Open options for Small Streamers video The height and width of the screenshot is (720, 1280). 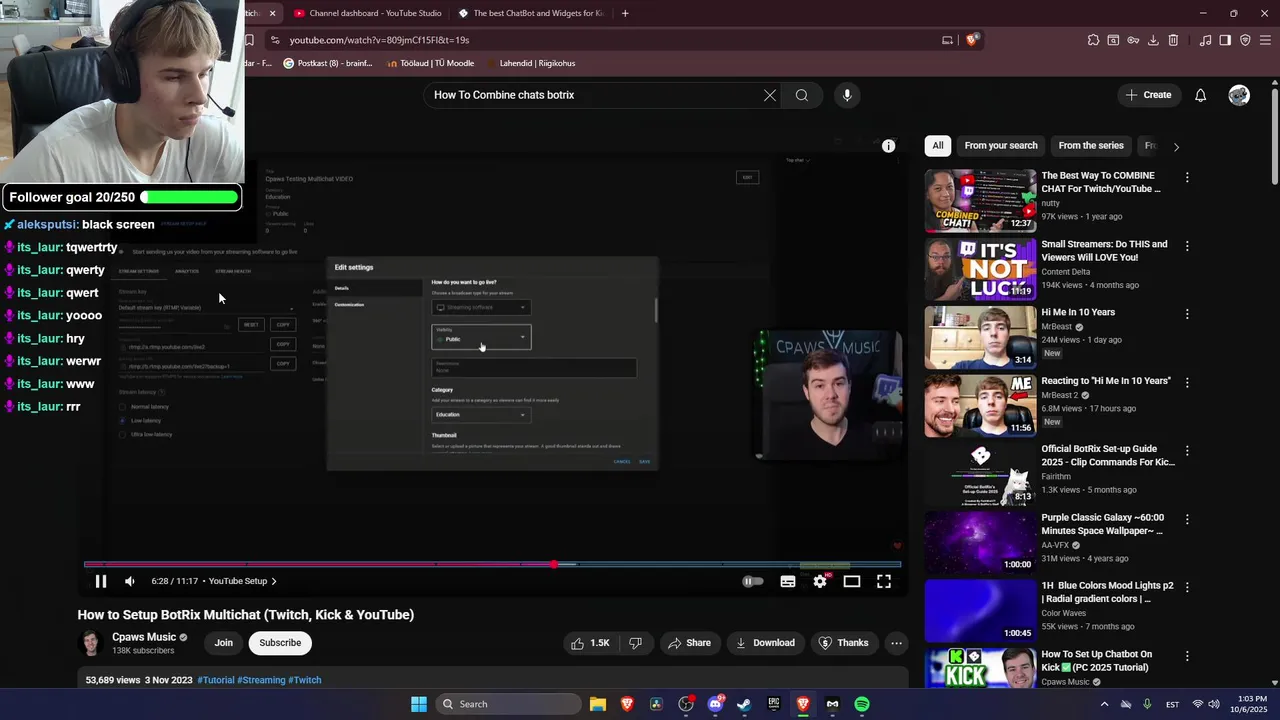pos(1187,246)
